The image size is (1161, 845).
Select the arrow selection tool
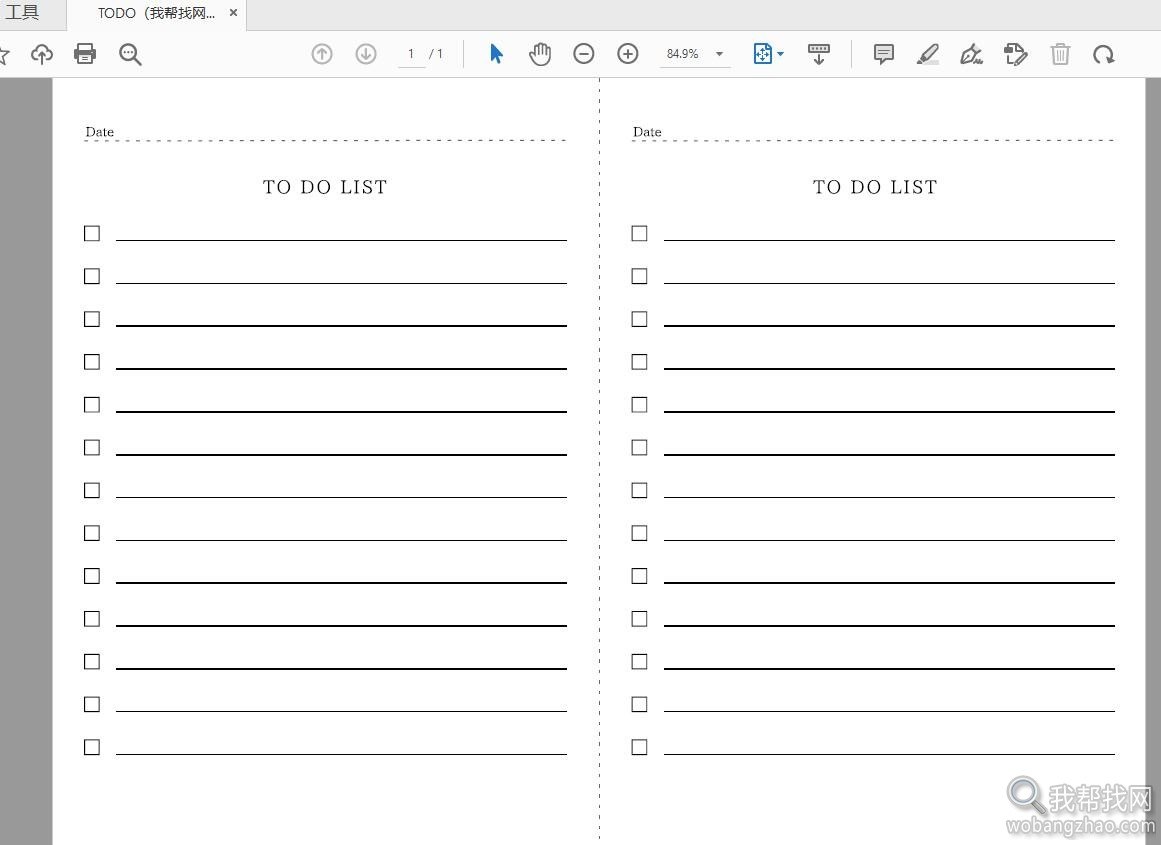click(x=496, y=53)
